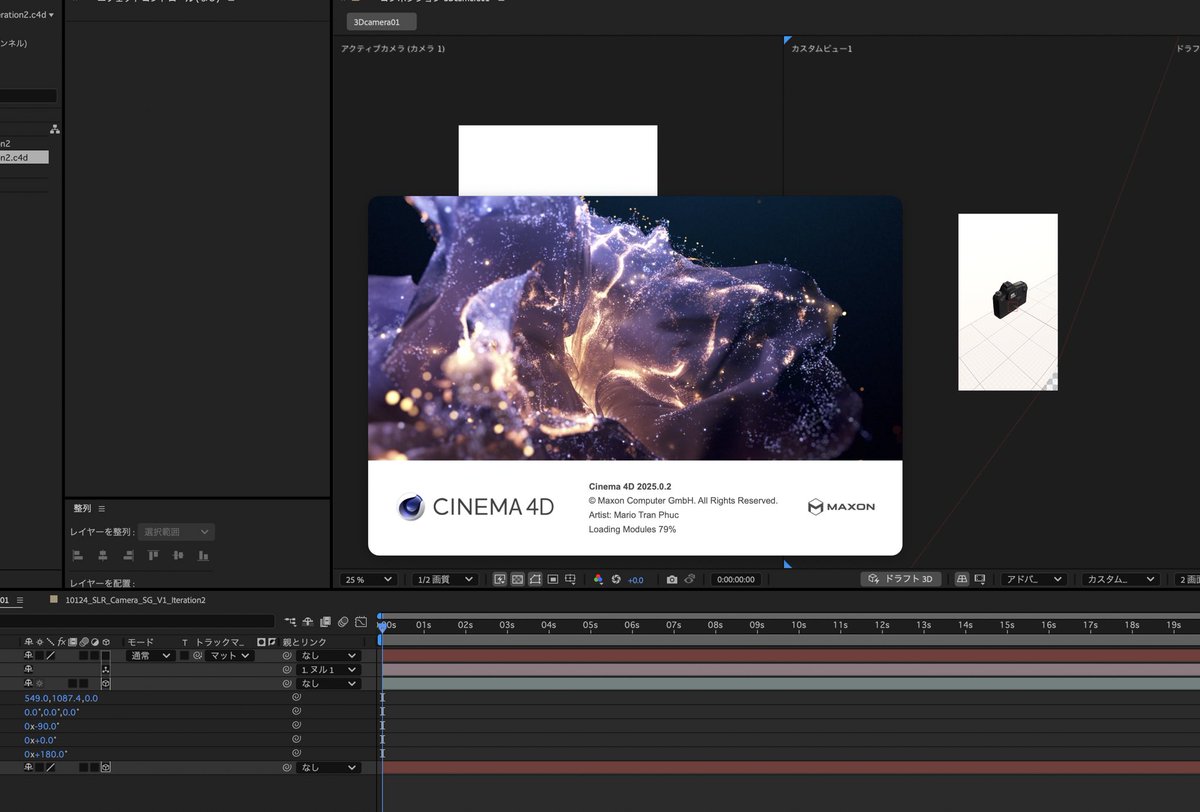This screenshot has height=812, width=1200.
Task: Toggle 3D layer switch on bottom layer
Action: (x=106, y=767)
